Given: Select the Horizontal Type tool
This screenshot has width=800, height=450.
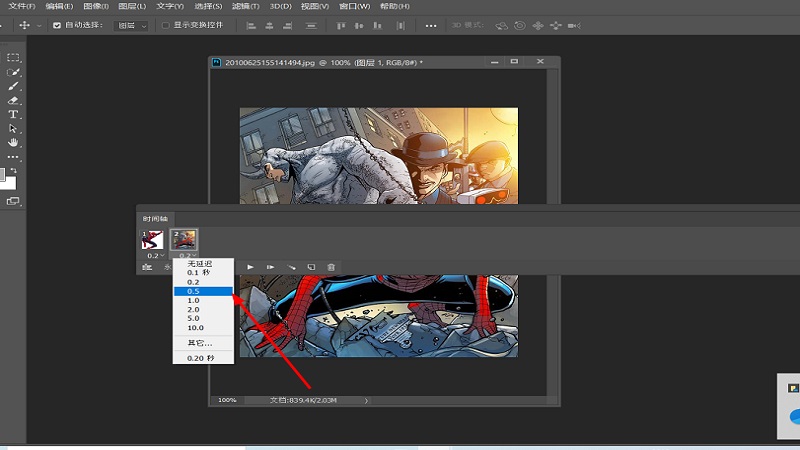Looking at the screenshot, I should pyautogui.click(x=13, y=114).
